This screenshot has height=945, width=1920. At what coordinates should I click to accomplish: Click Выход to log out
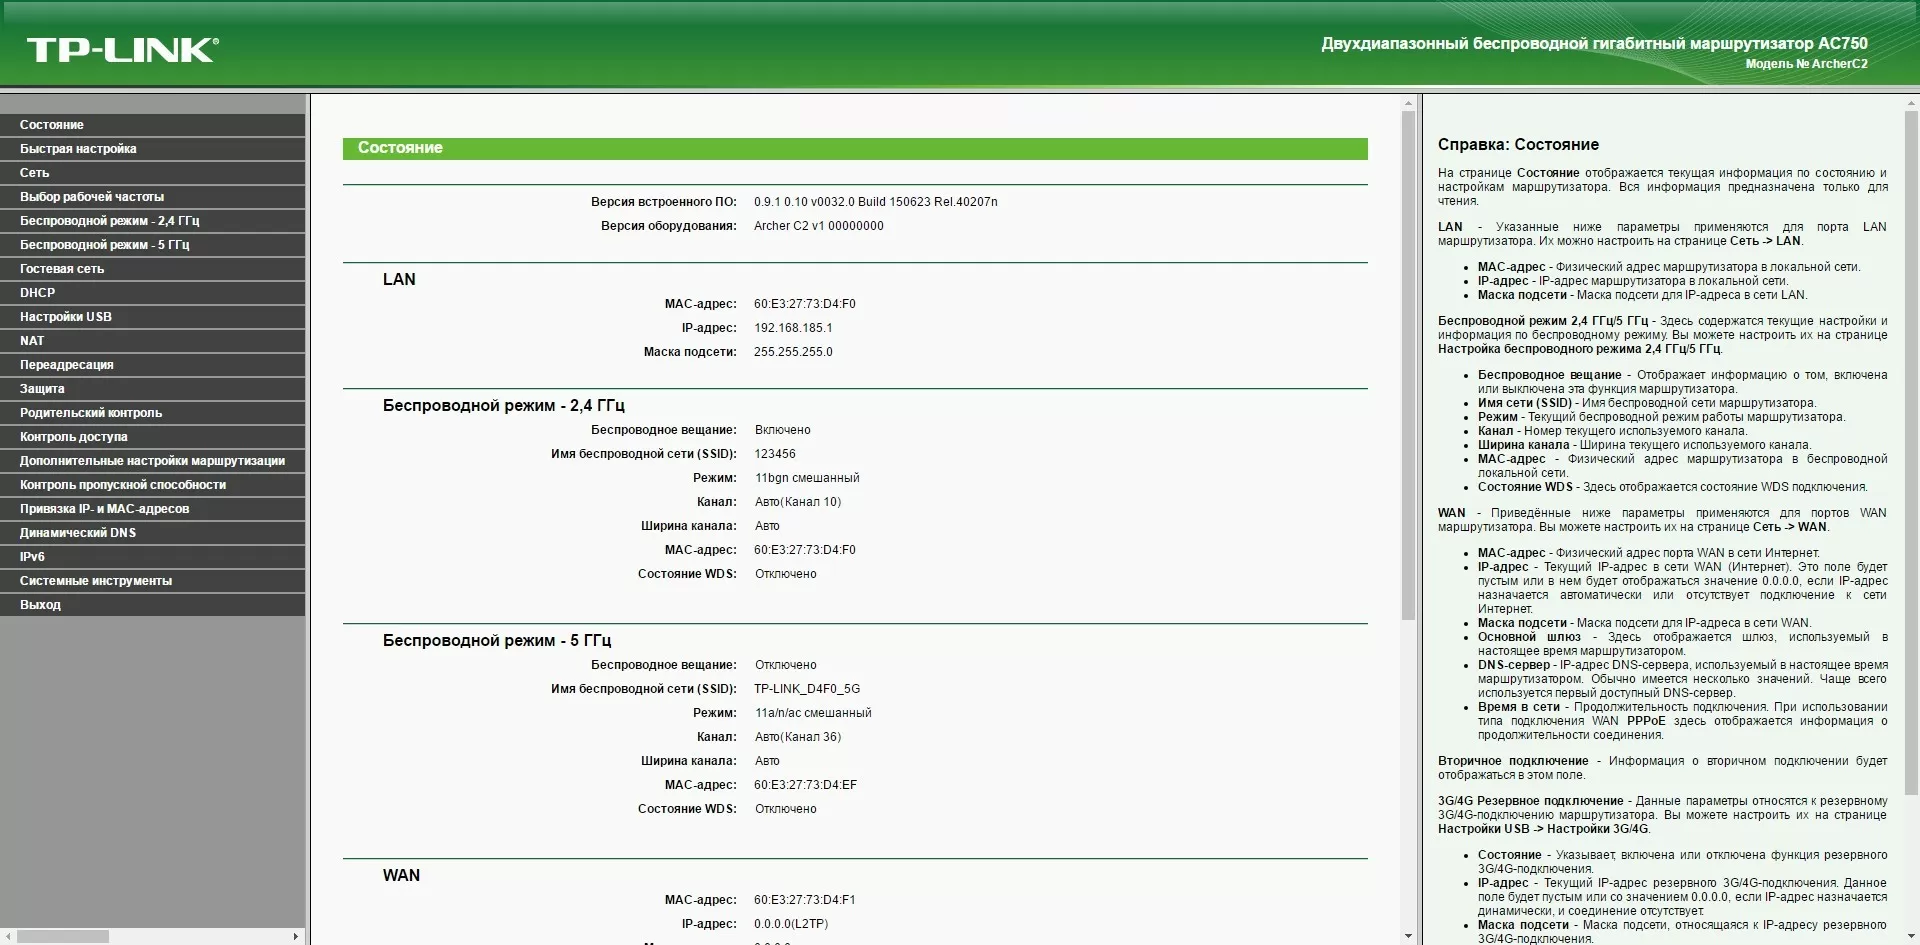click(152, 605)
